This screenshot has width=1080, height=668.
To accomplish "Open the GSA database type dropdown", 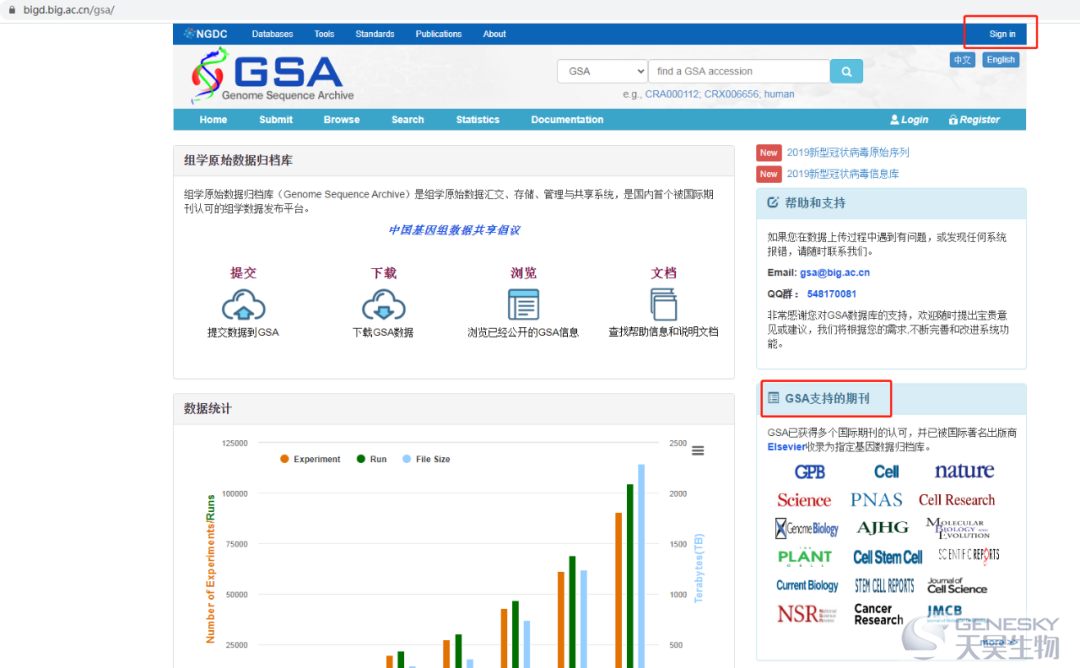I will (602, 72).
